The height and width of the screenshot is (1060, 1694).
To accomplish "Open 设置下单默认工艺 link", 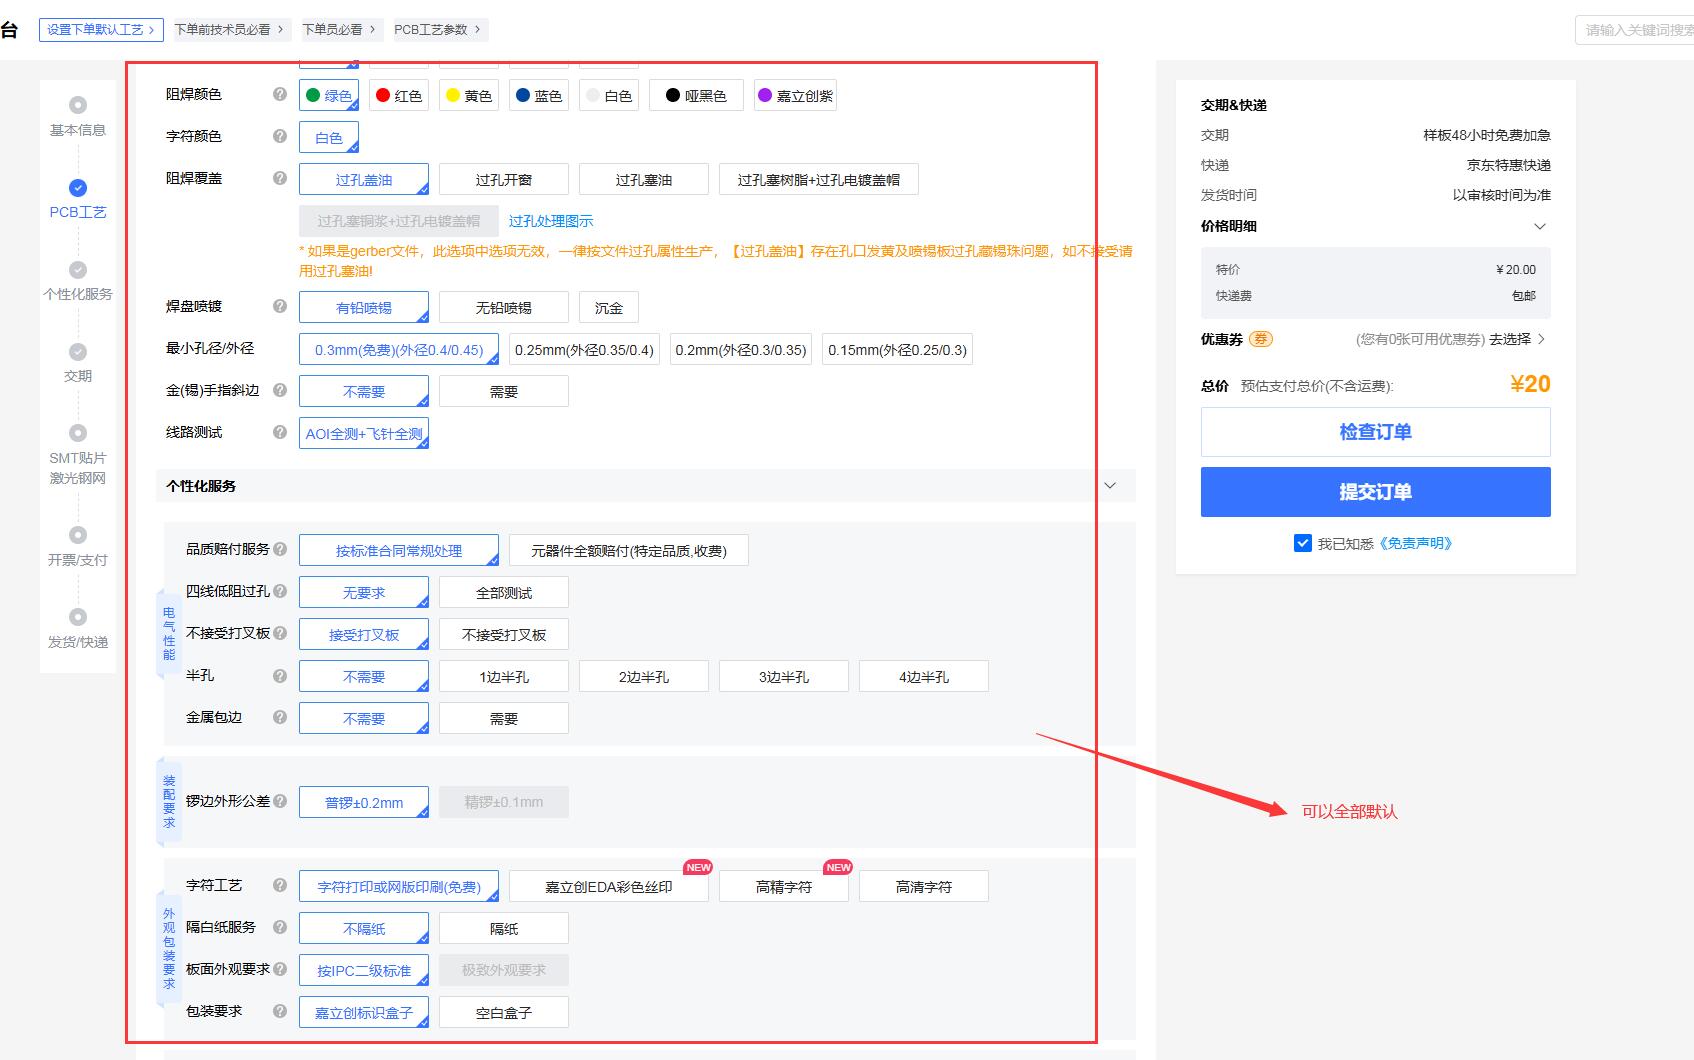I will pos(101,30).
